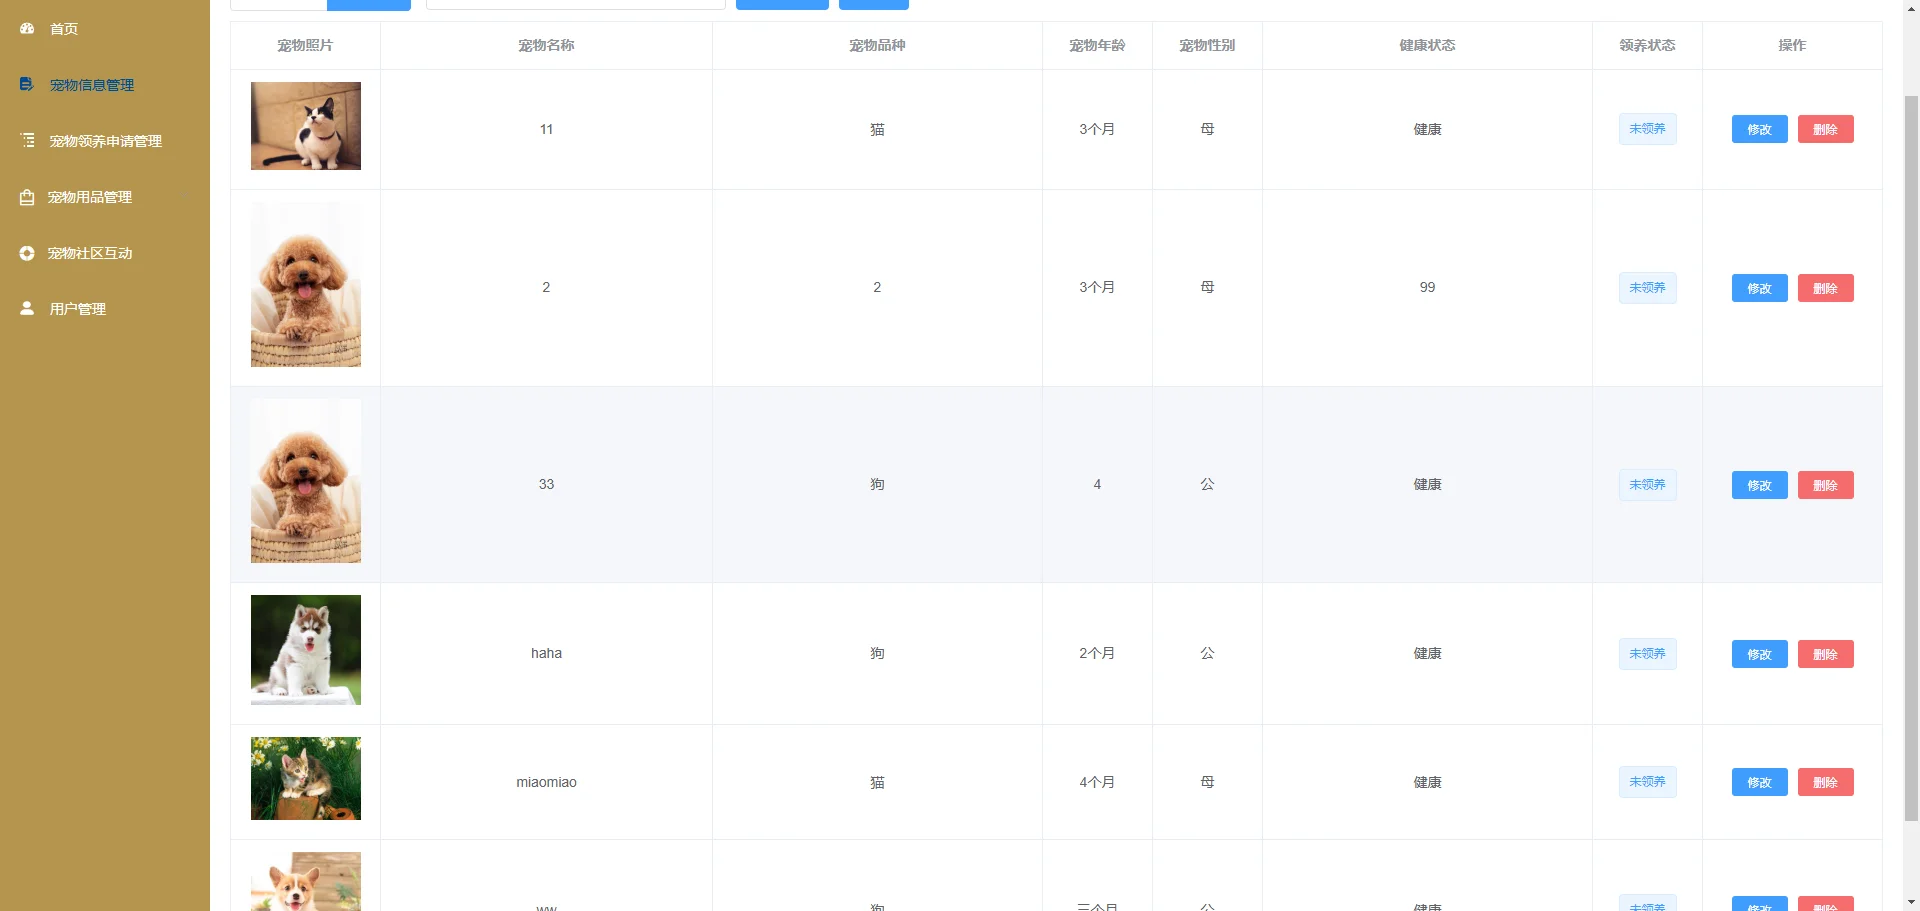Click 删除 for the pet named 11
The height and width of the screenshot is (911, 1920).
click(1826, 129)
